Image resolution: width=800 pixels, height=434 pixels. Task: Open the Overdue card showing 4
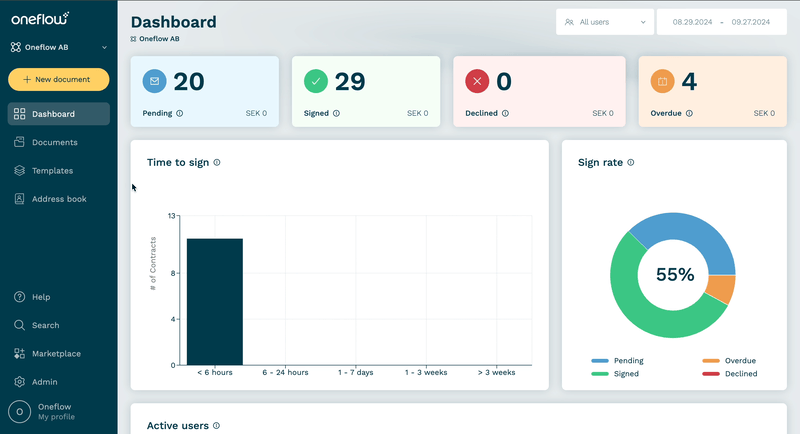tap(713, 91)
